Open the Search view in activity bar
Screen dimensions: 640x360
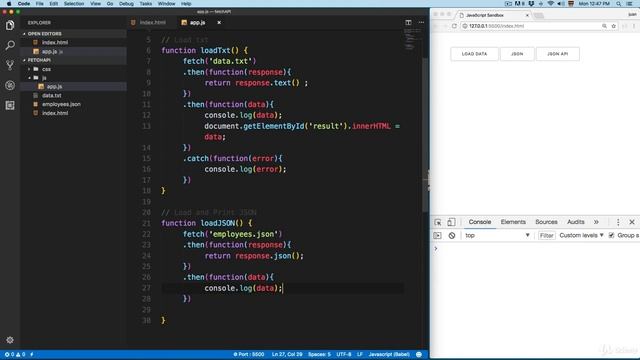10,45
